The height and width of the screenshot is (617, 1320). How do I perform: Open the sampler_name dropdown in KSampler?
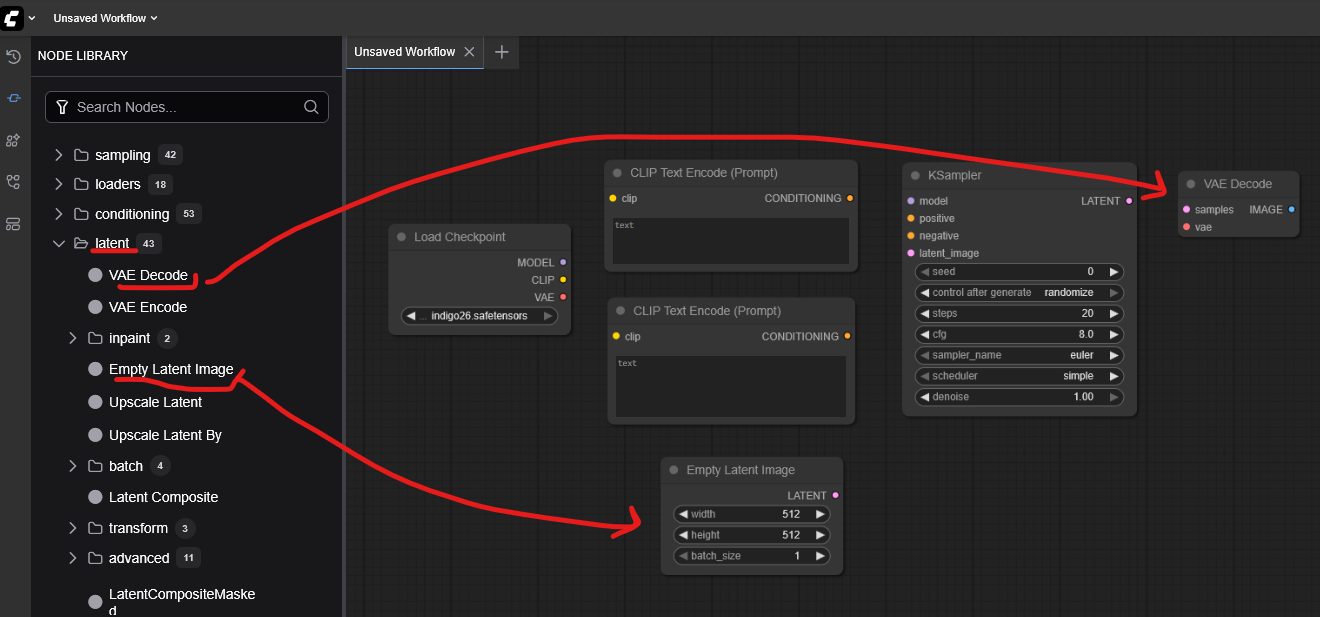tap(1019, 355)
